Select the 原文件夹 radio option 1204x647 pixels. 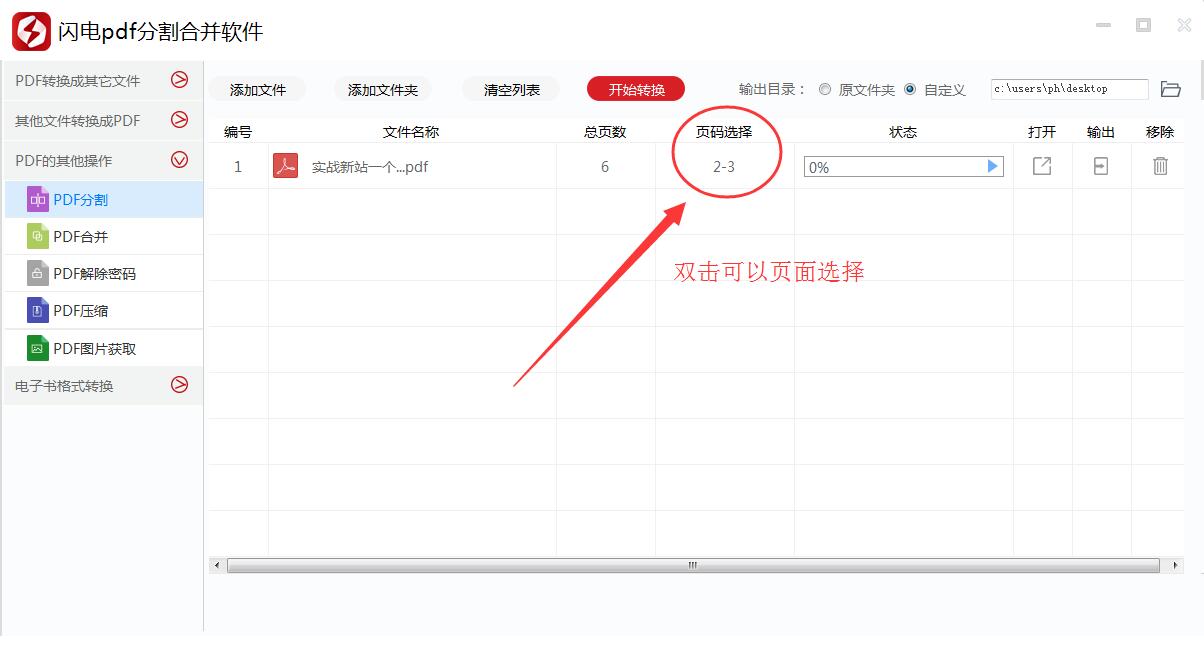point(825,89)
